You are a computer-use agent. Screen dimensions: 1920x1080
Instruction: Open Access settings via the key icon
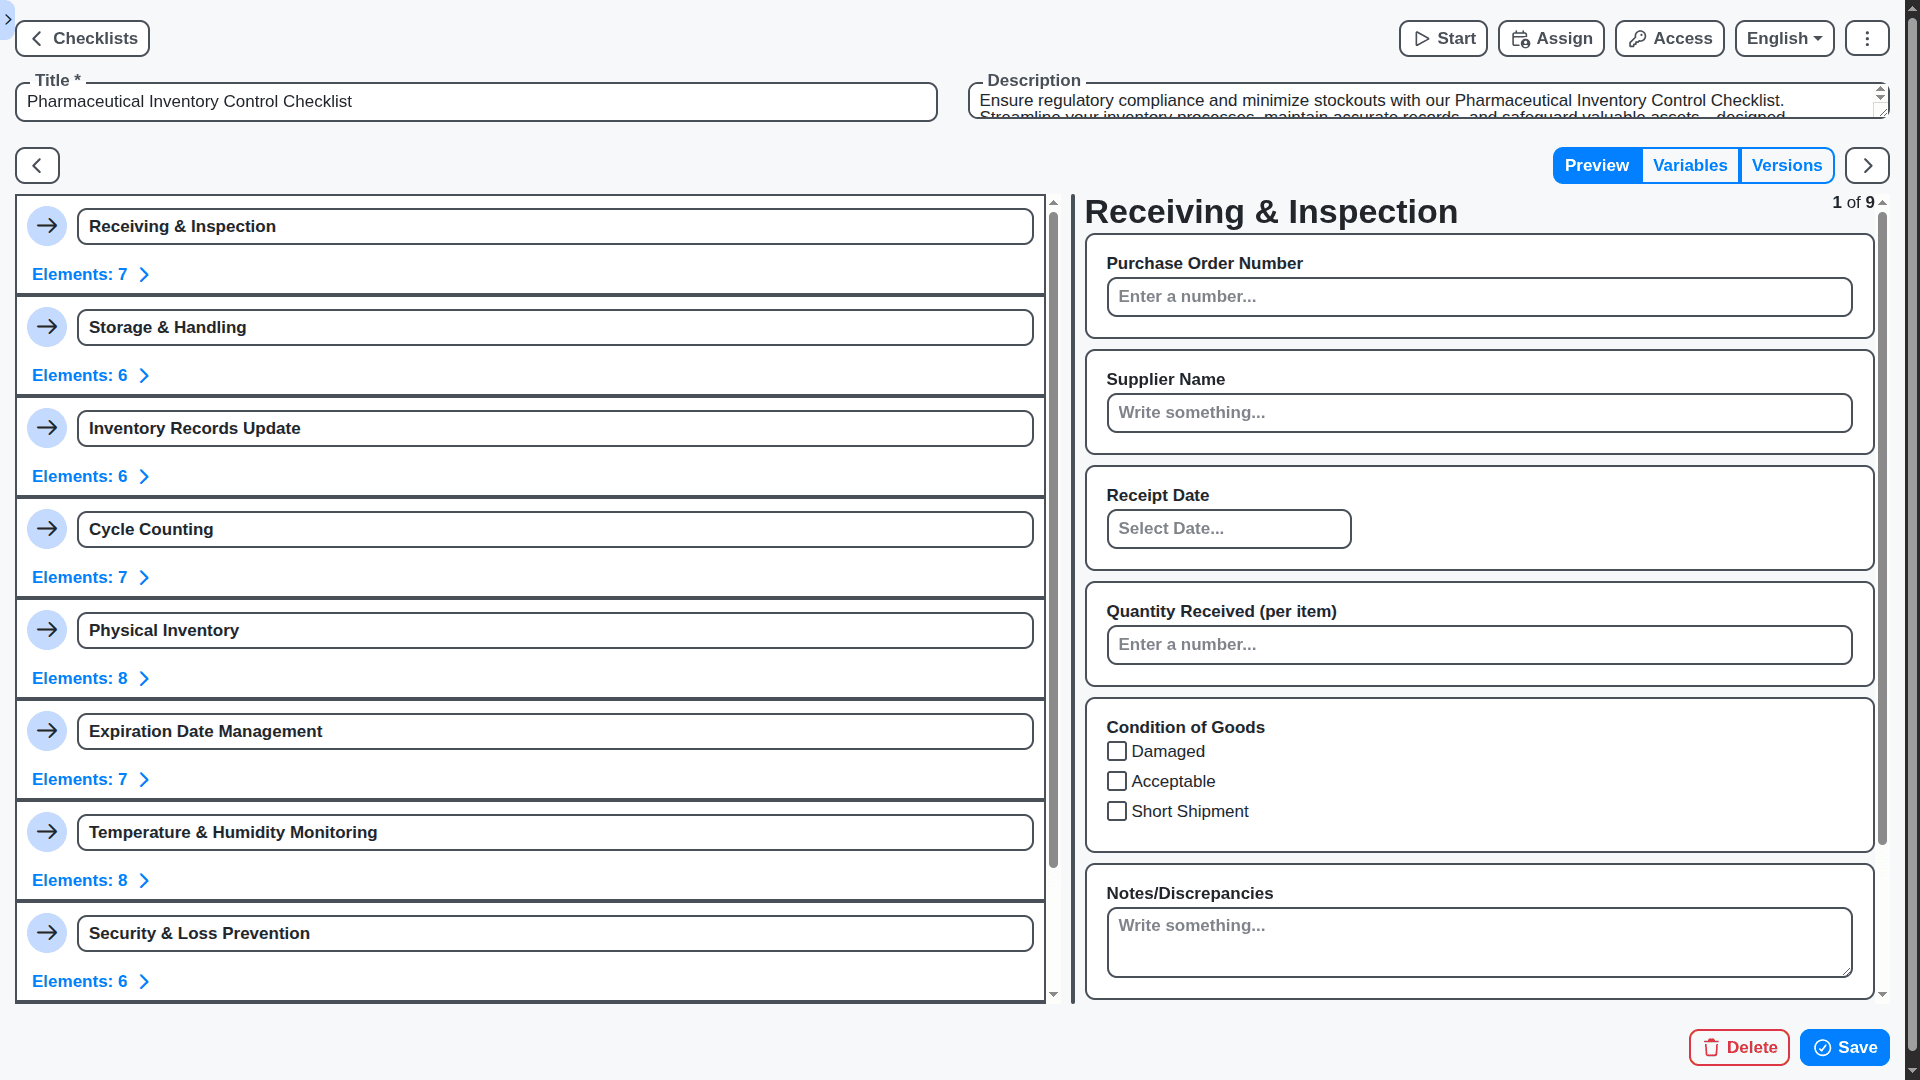click(1668, 38)
